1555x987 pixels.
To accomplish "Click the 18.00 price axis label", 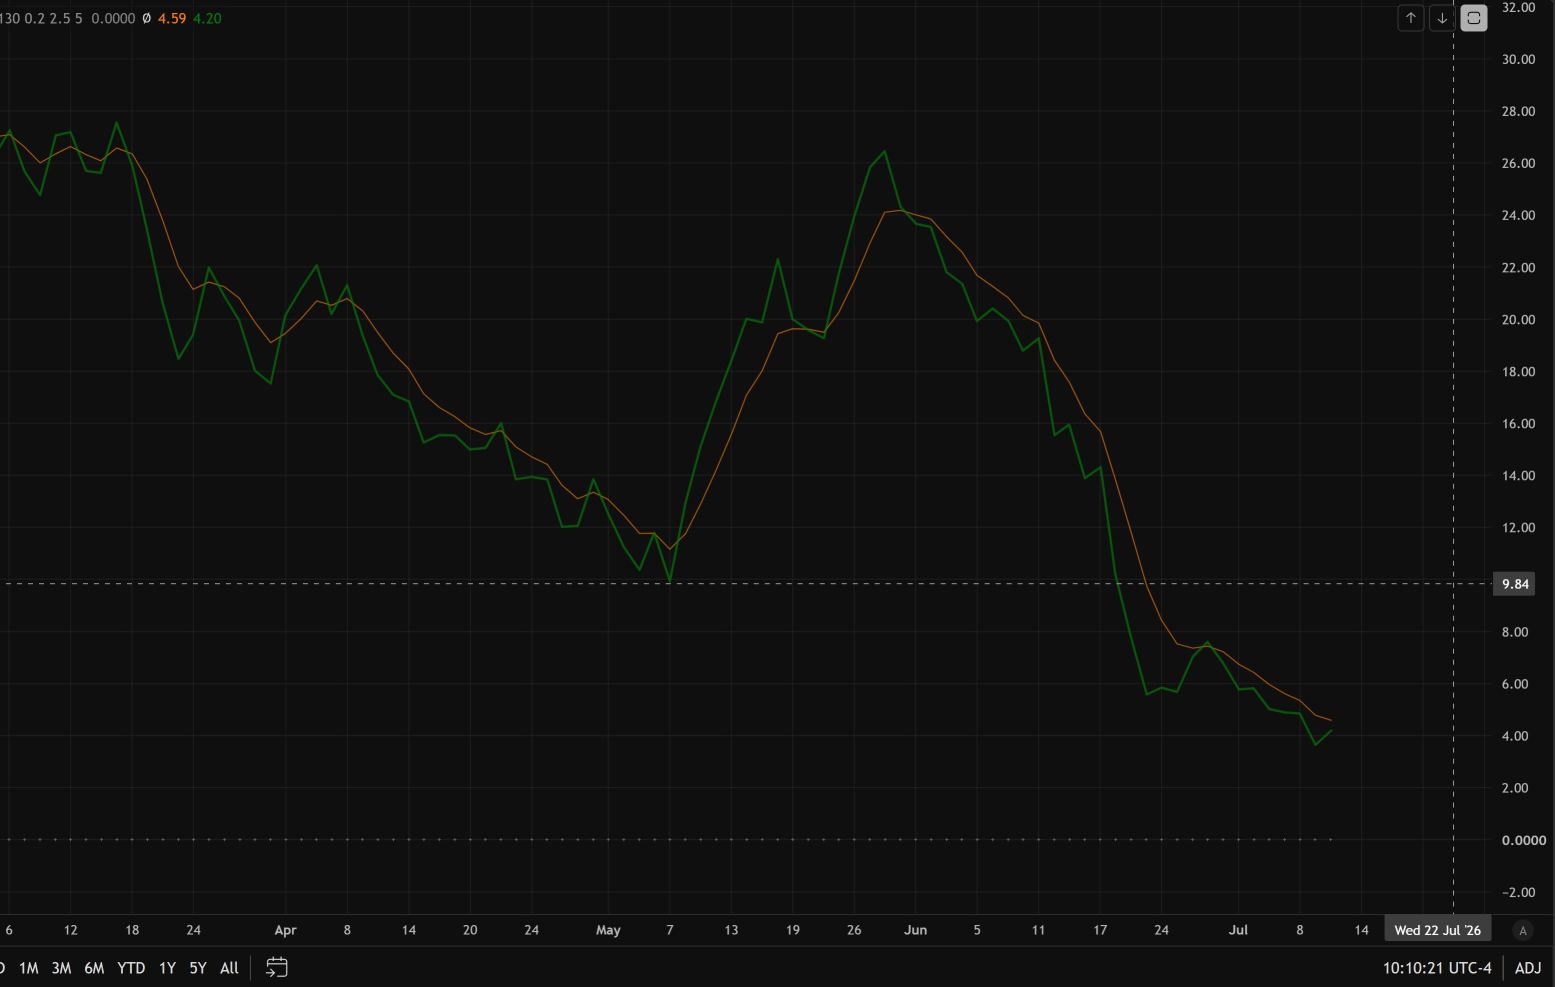I will pos(1518,372).
